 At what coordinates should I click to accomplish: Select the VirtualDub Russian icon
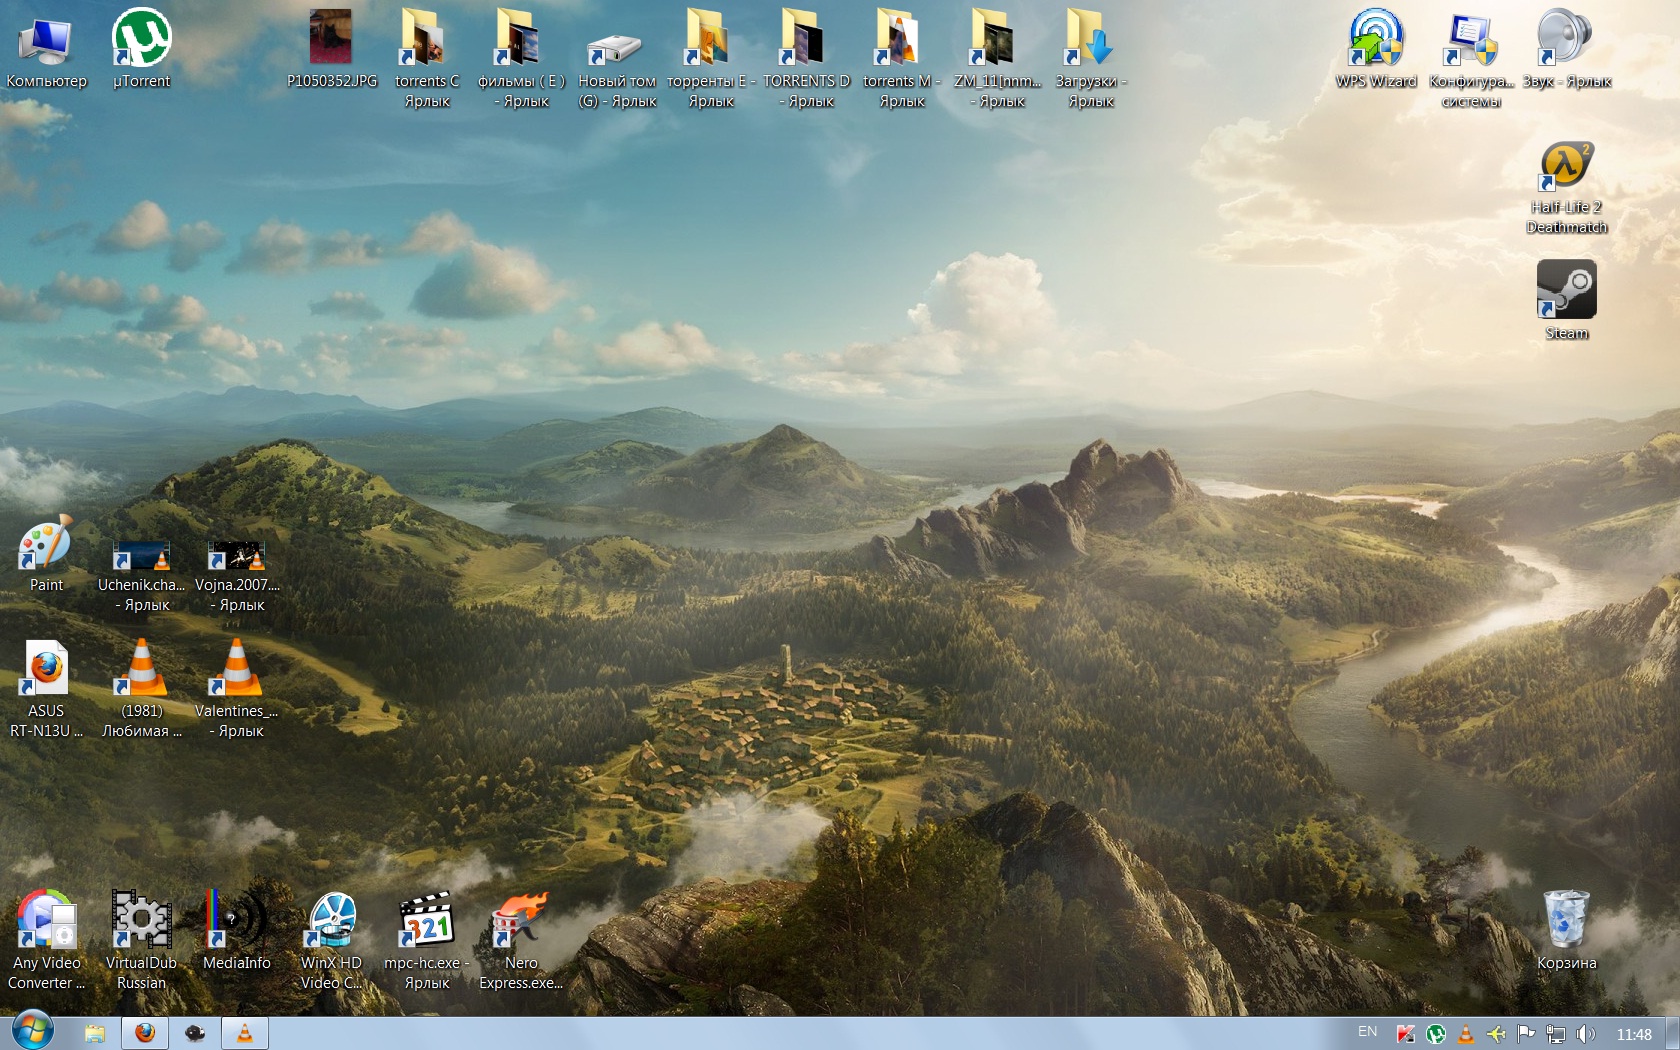click(141, 920)
